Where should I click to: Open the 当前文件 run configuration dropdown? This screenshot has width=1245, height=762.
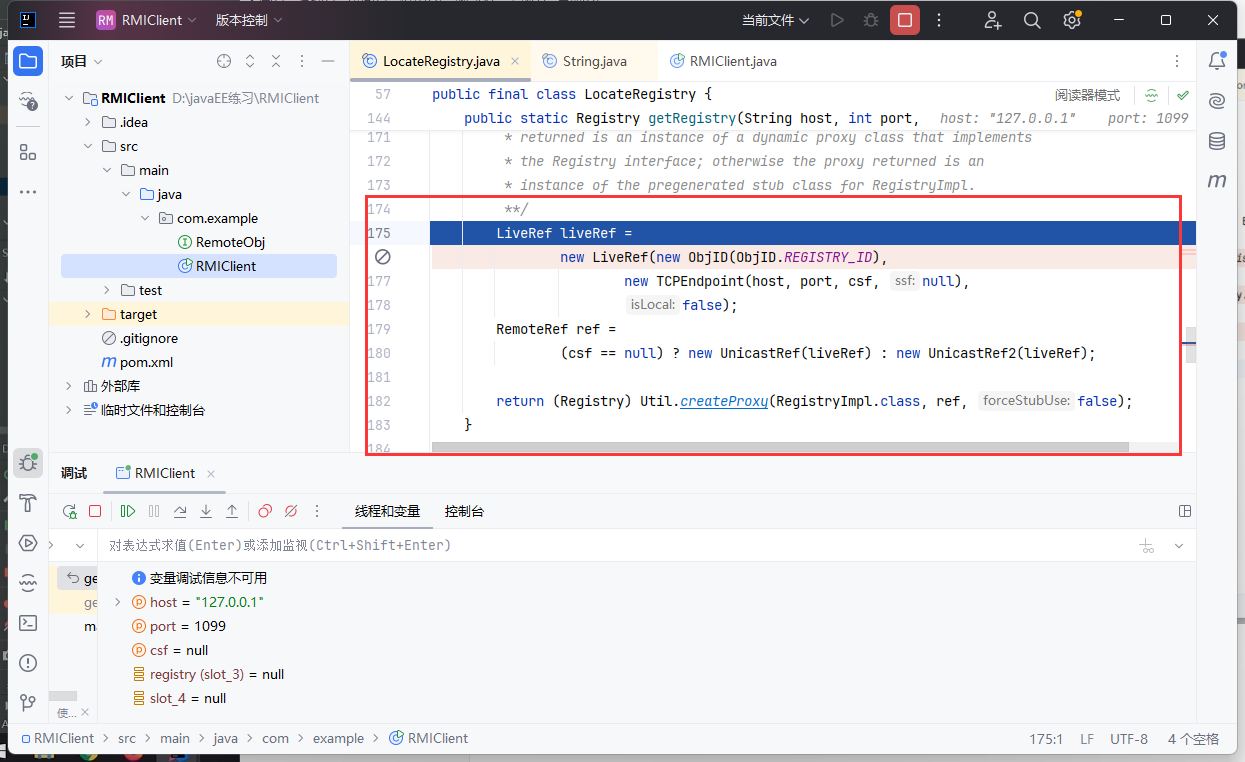(775, 20)
